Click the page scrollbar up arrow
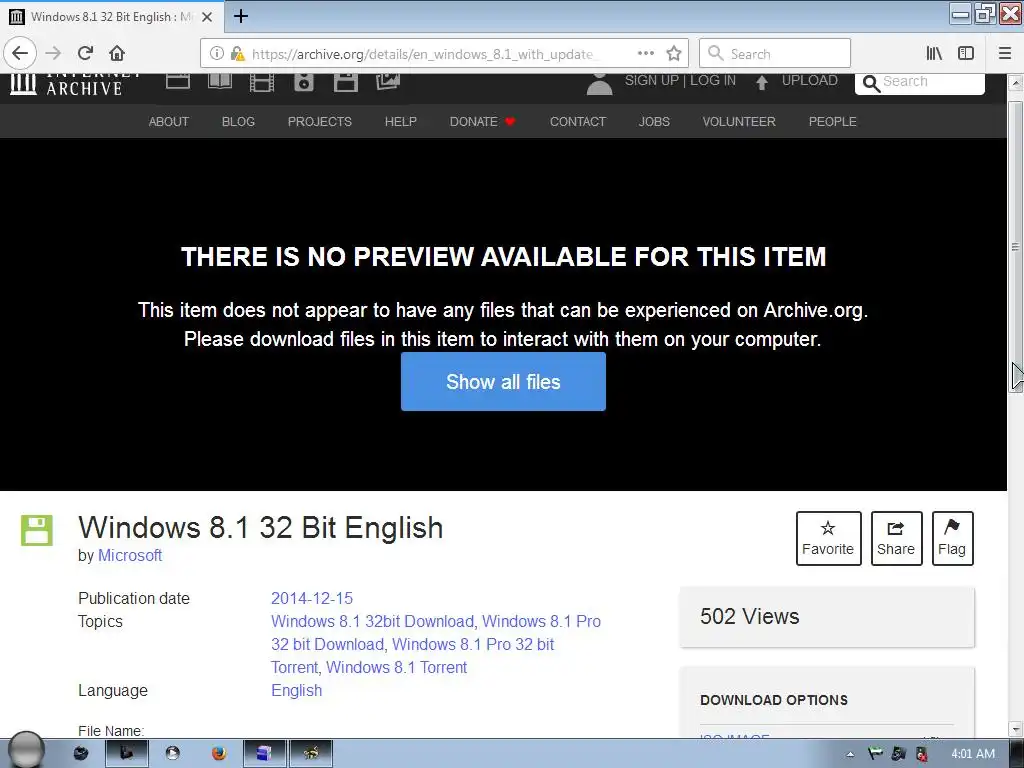This screenshot has height=768, width=1024. point(1016,83)
